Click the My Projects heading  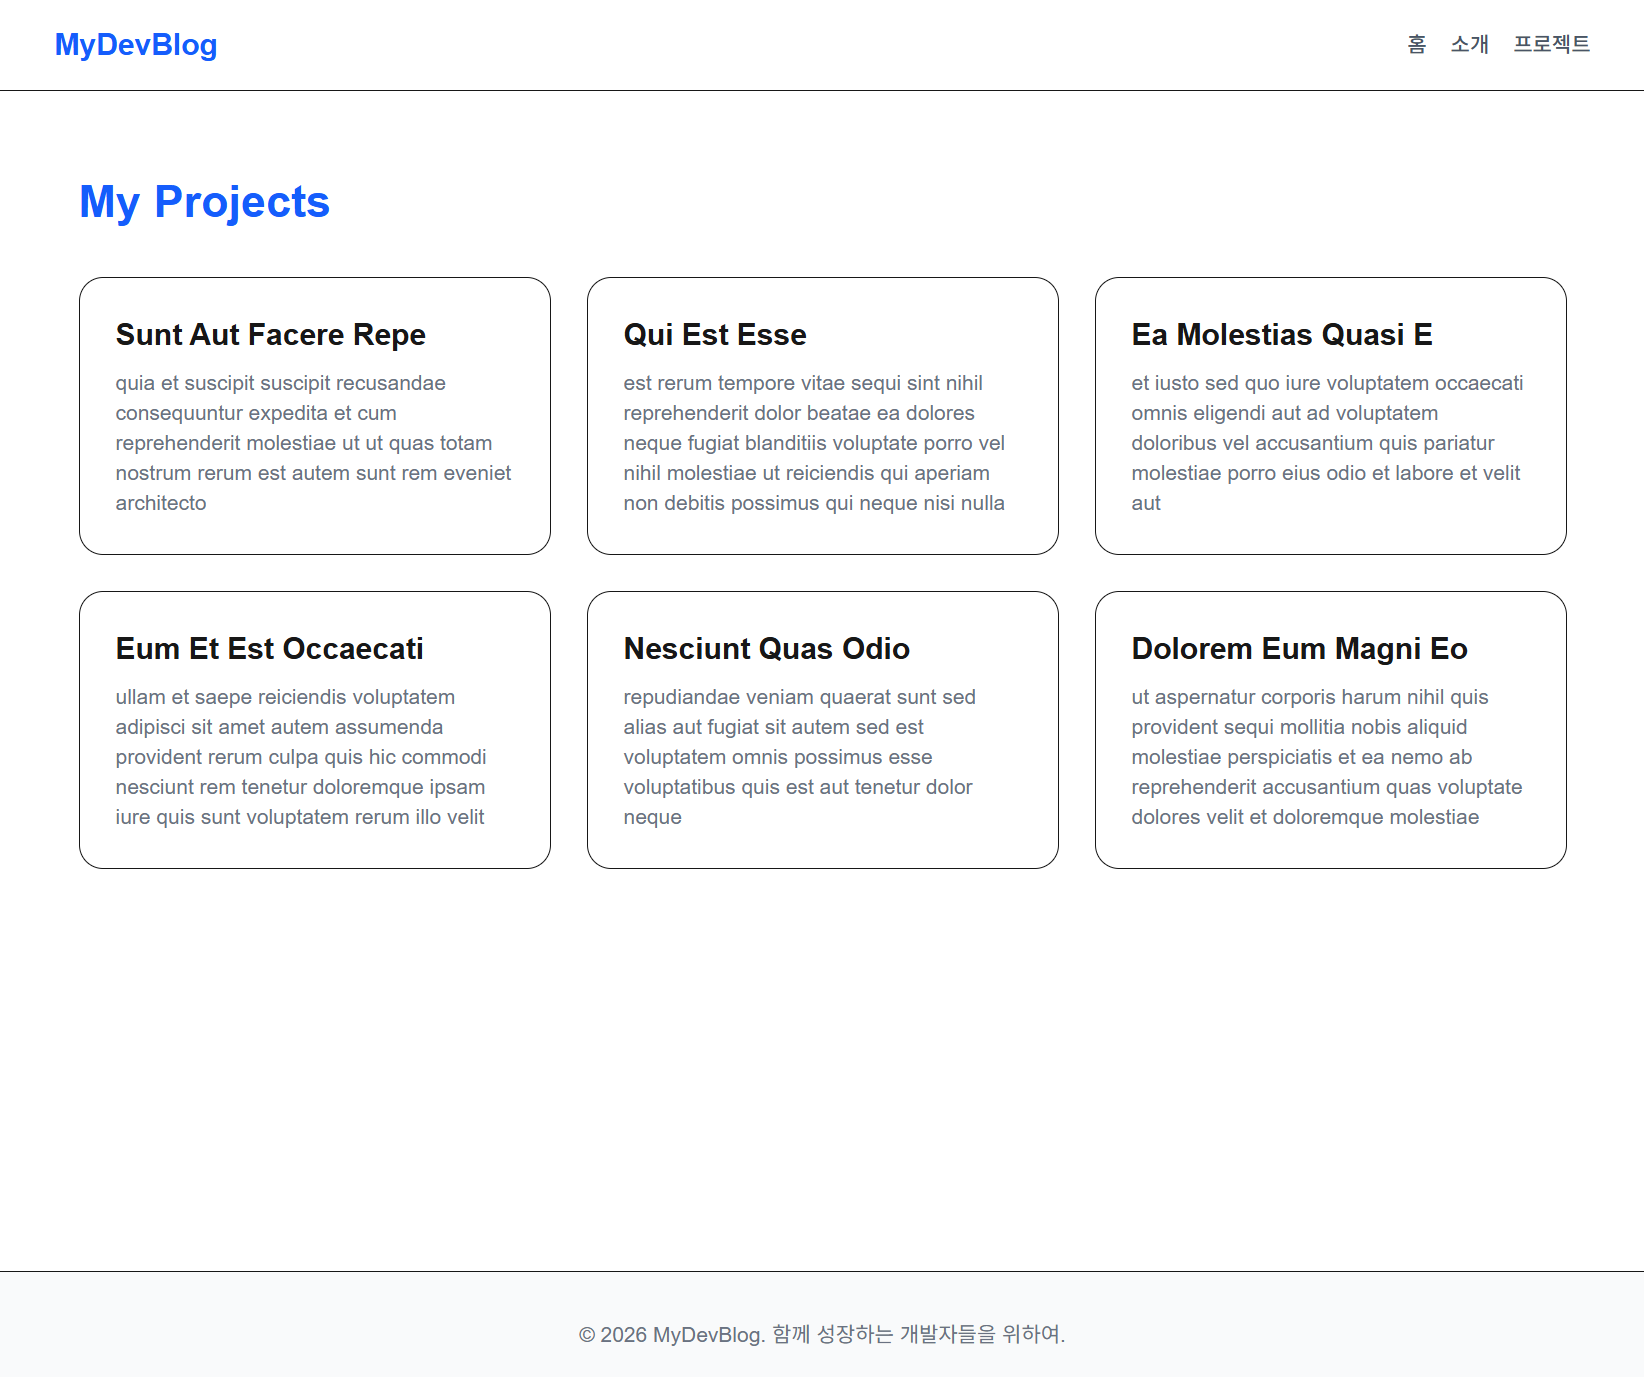tap(204, 202)
